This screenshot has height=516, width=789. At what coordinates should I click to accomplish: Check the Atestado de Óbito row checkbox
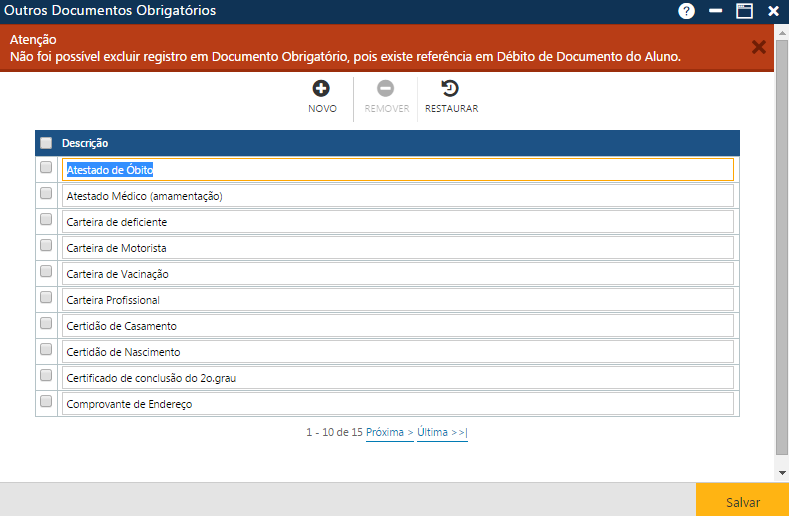click(46, 168)
